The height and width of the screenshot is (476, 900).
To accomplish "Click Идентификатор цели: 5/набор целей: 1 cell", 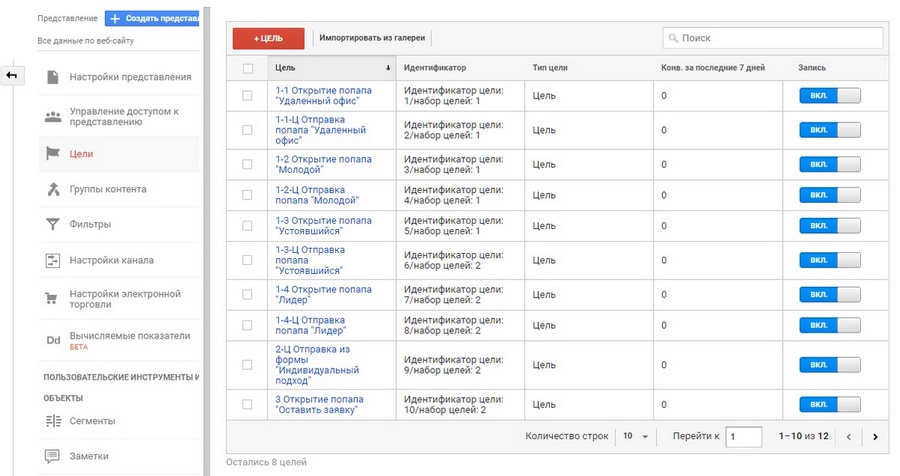I will coord(453,226).
